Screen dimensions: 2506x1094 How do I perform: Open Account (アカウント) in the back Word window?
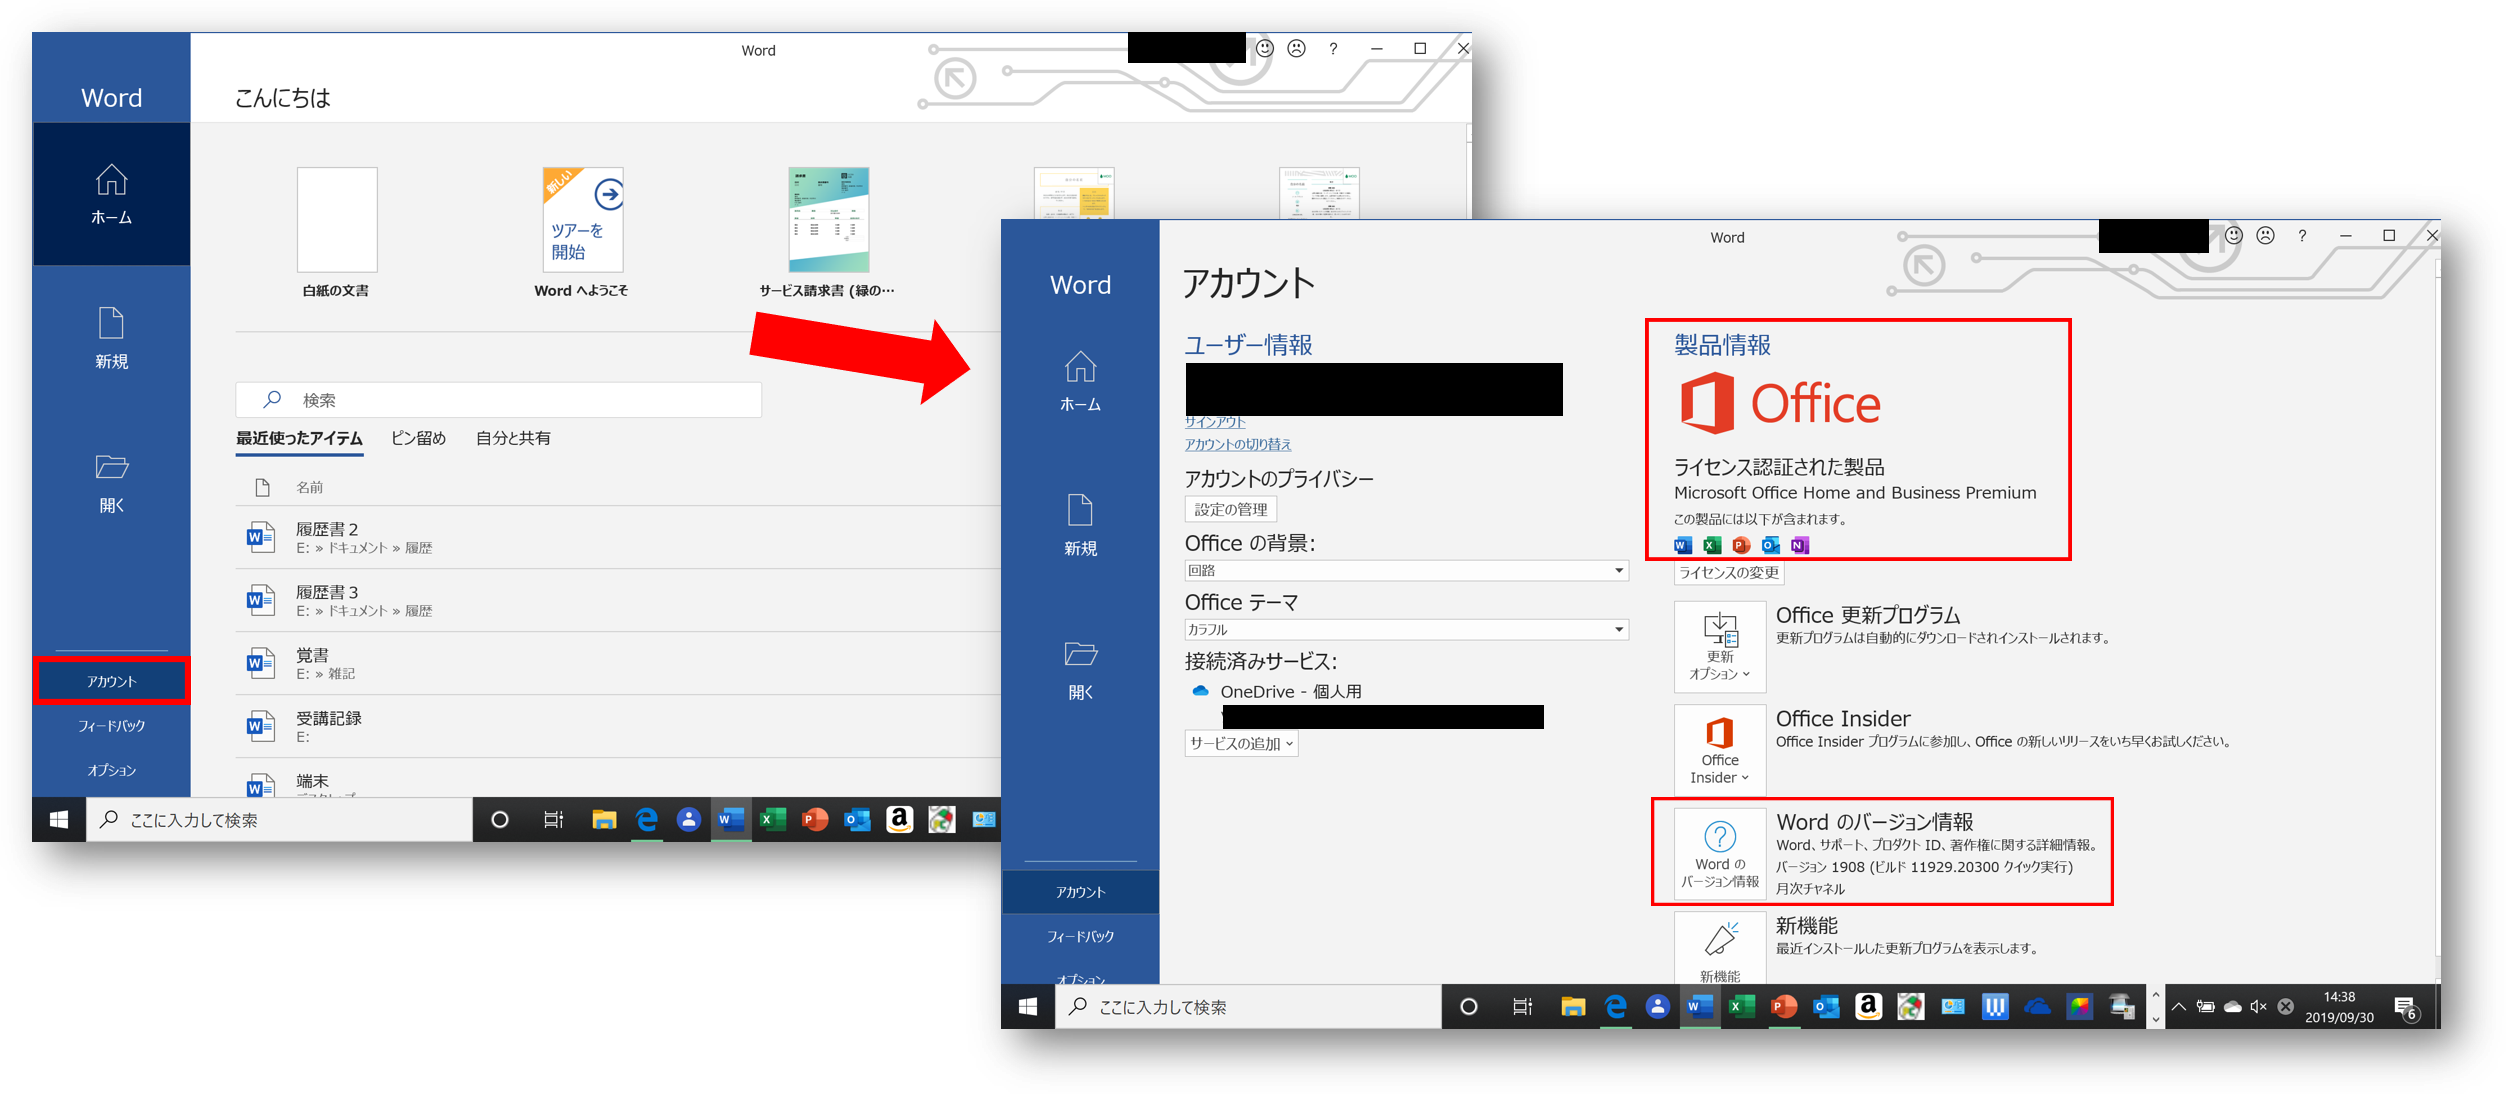point(111,681)
